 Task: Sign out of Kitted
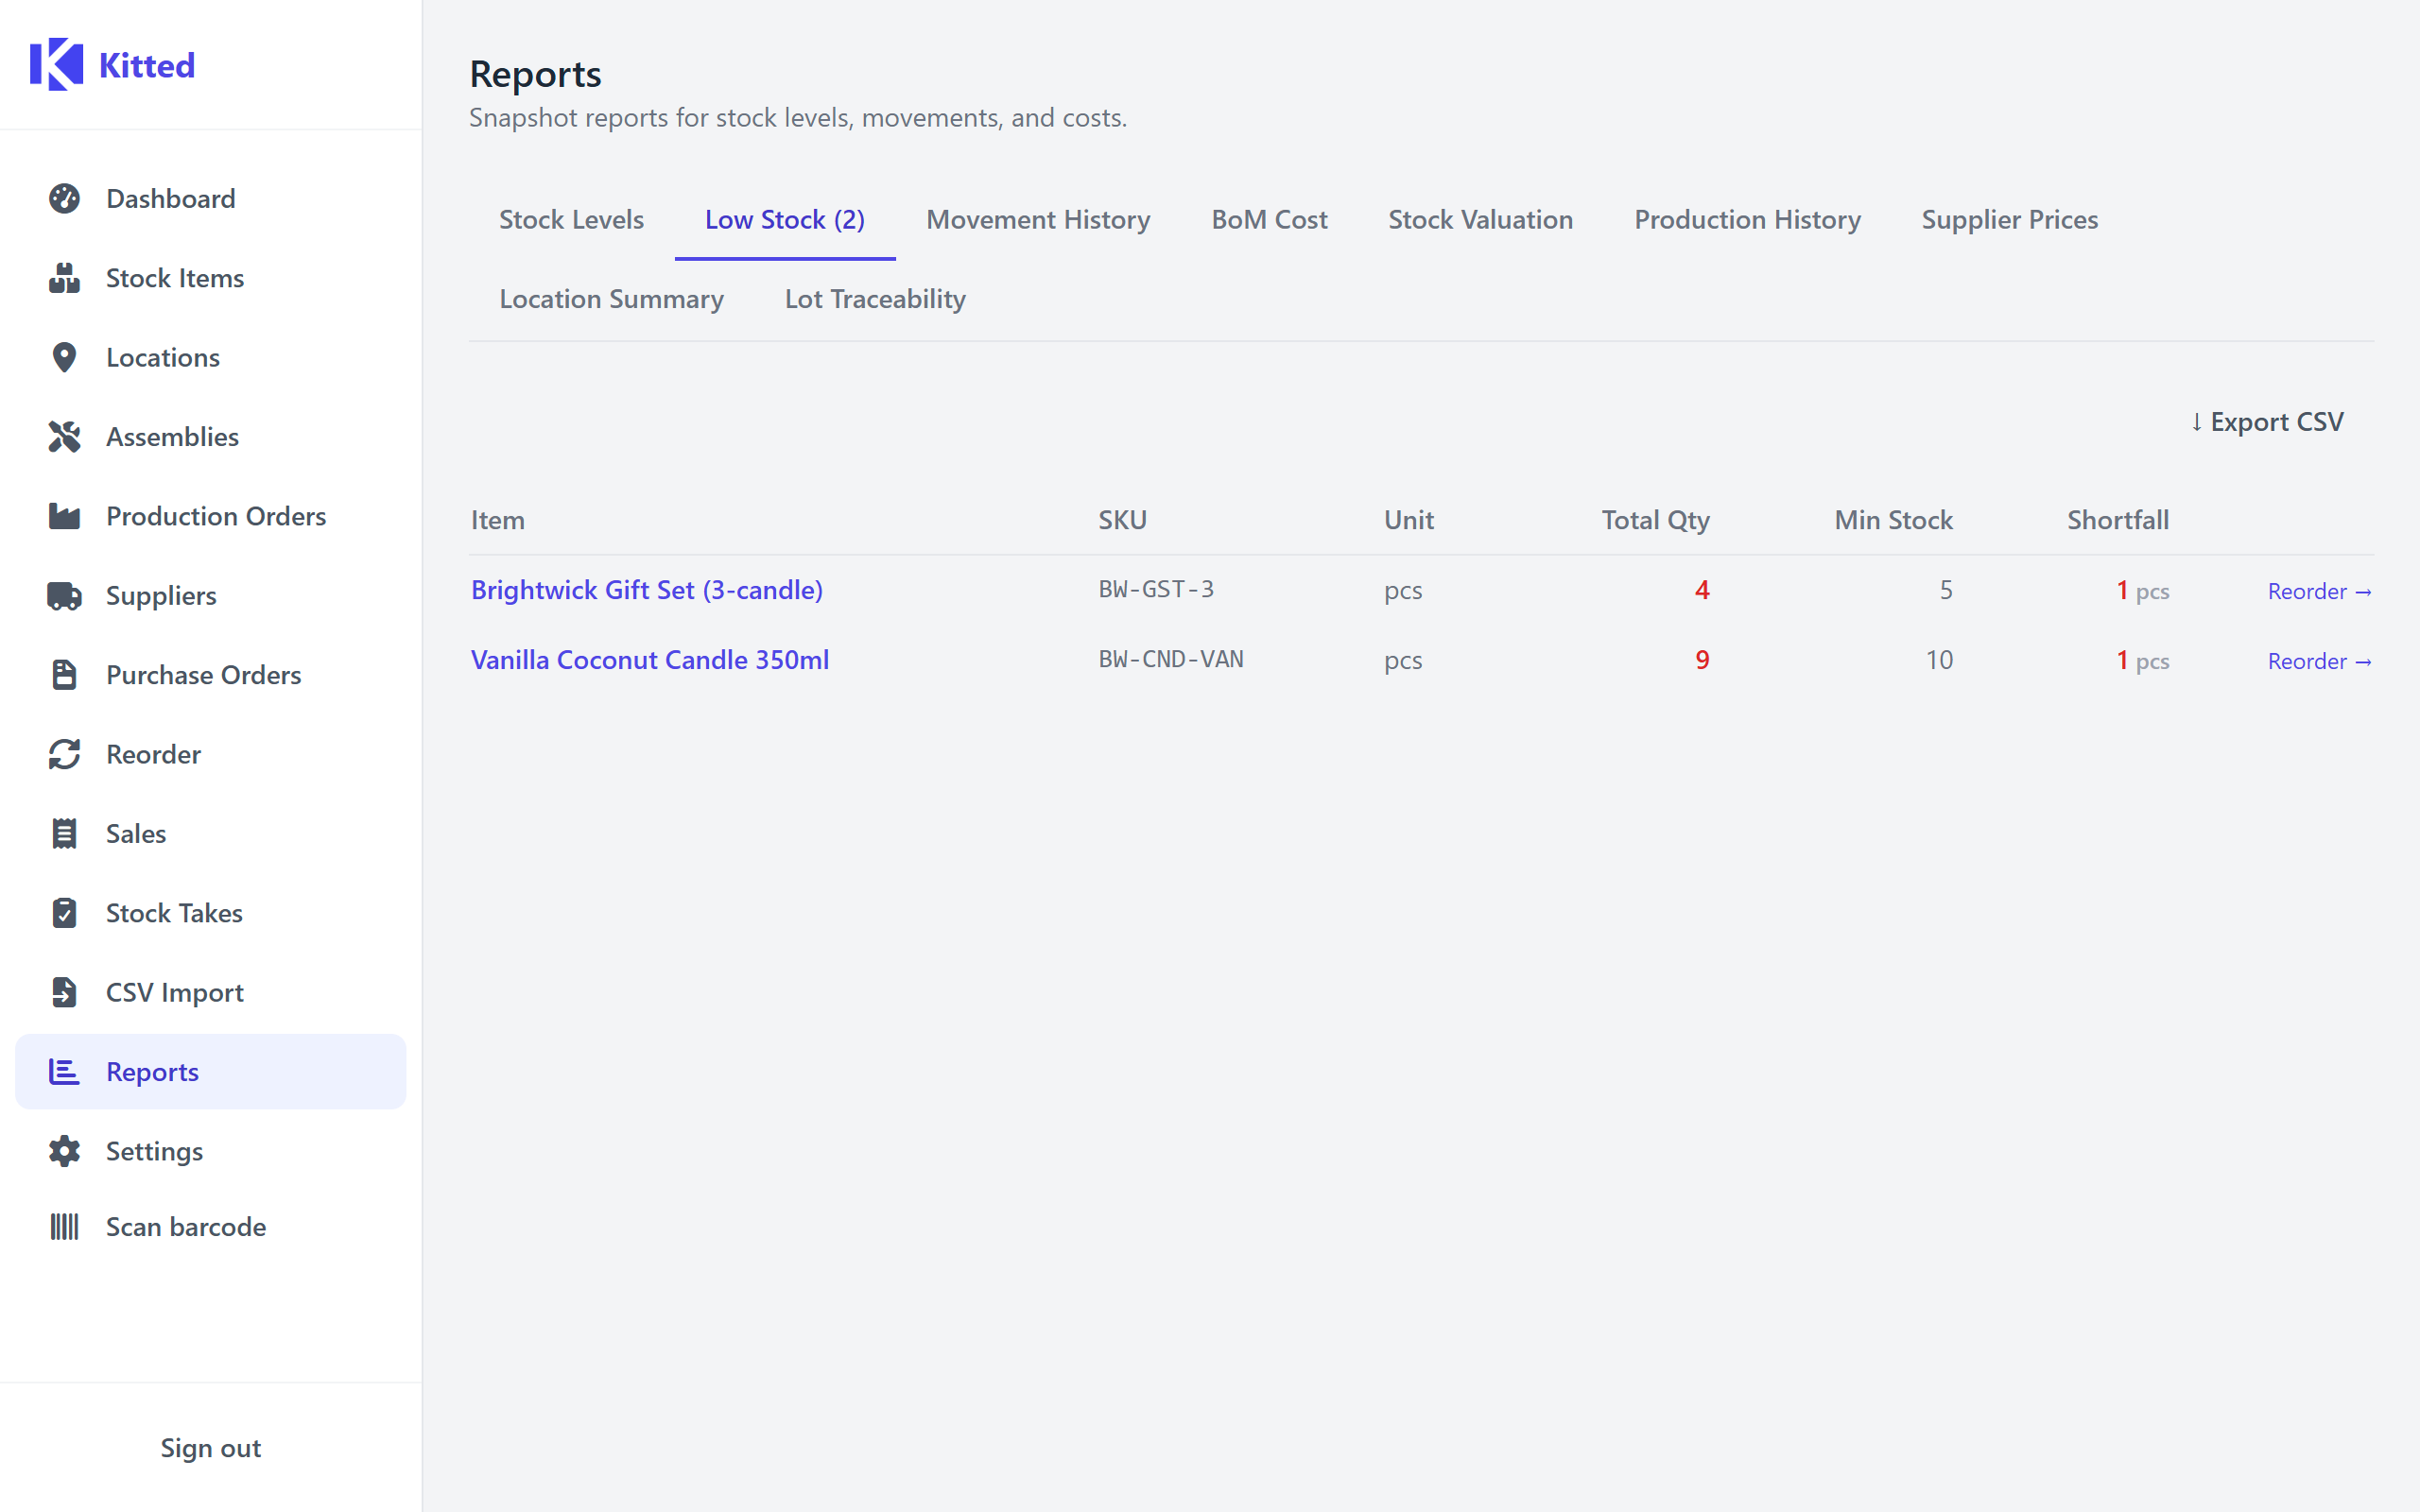tap(211, 1448)
